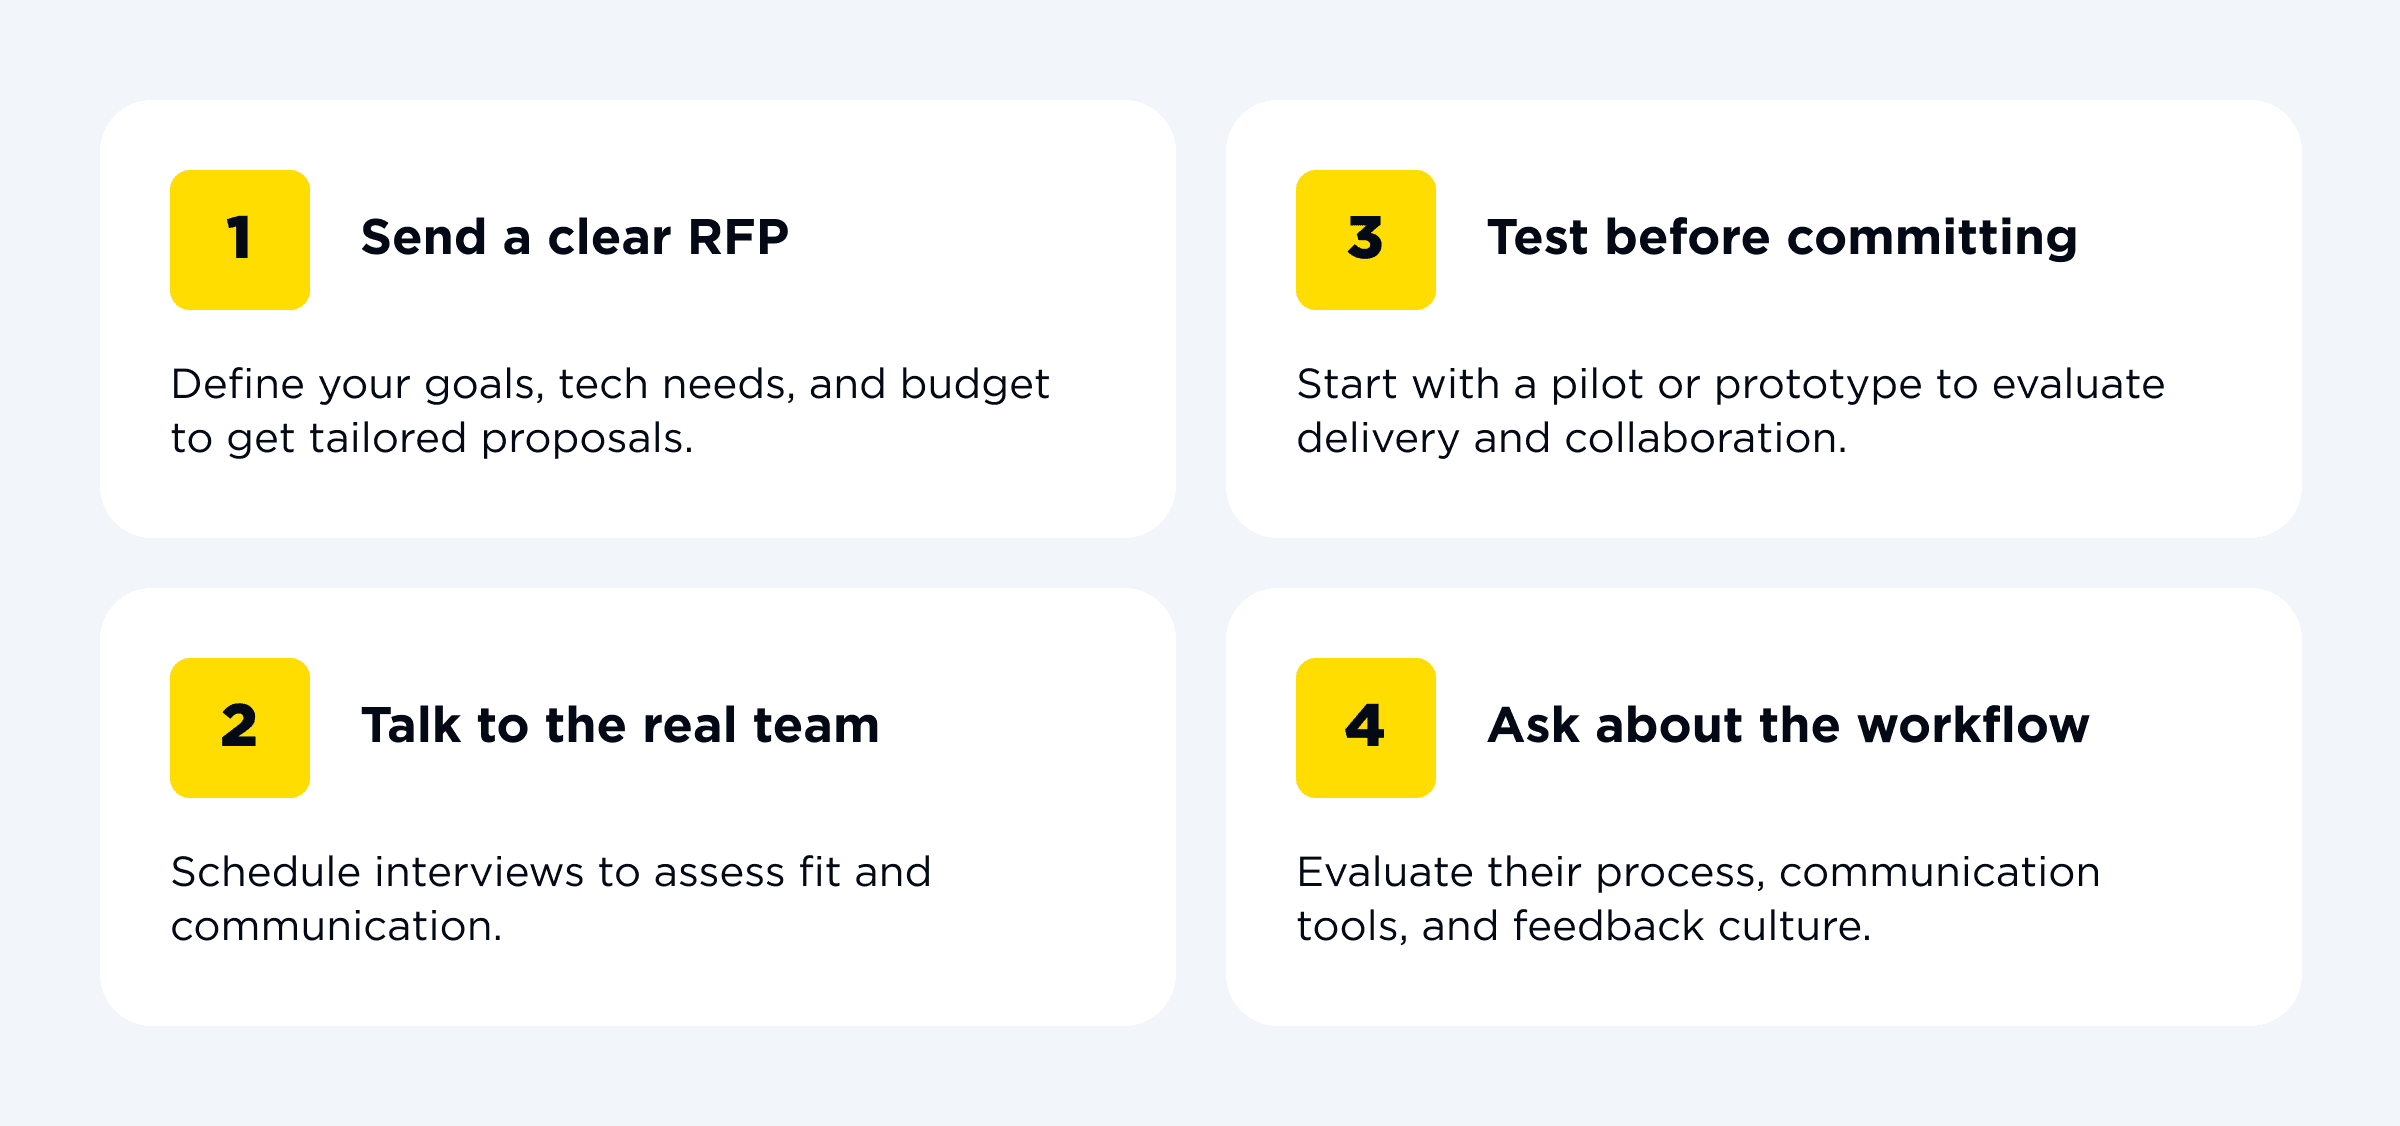Viewport: 2400px width, 1126px height.
Task: Click the 'Define your goals, tech needs' line
Action: point(610,385)
